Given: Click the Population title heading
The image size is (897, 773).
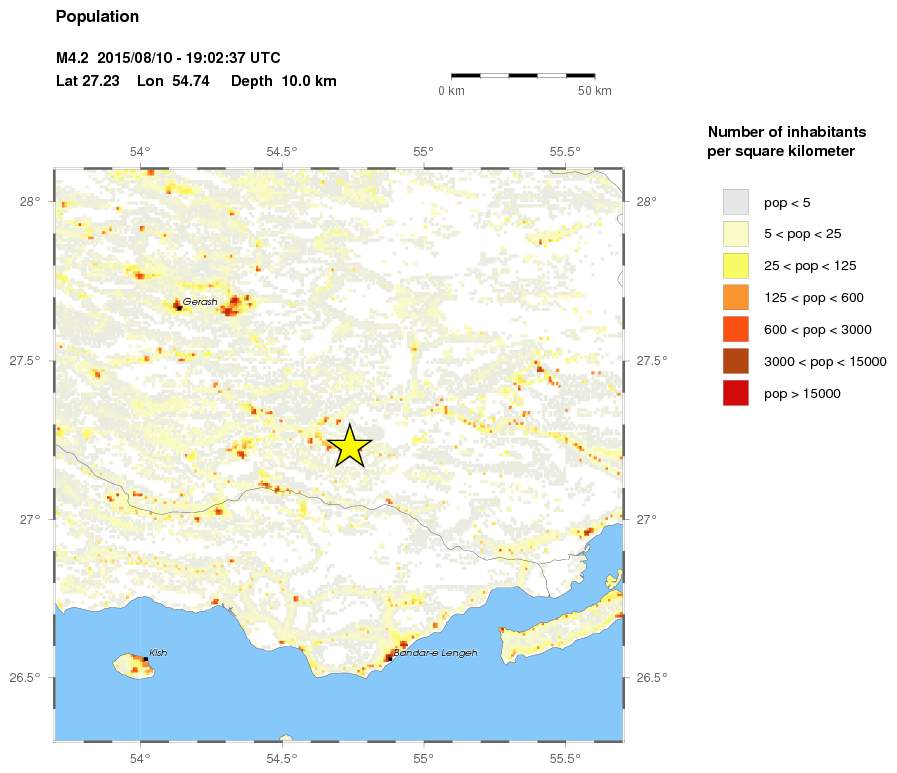Looking at the screenshot, I should coord(97,17).
